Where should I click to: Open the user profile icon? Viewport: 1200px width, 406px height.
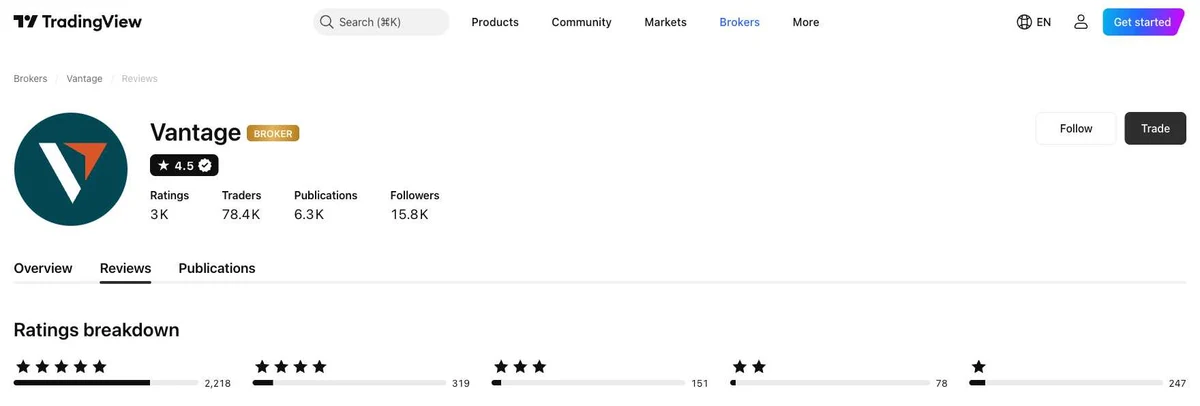(1080, 22)
